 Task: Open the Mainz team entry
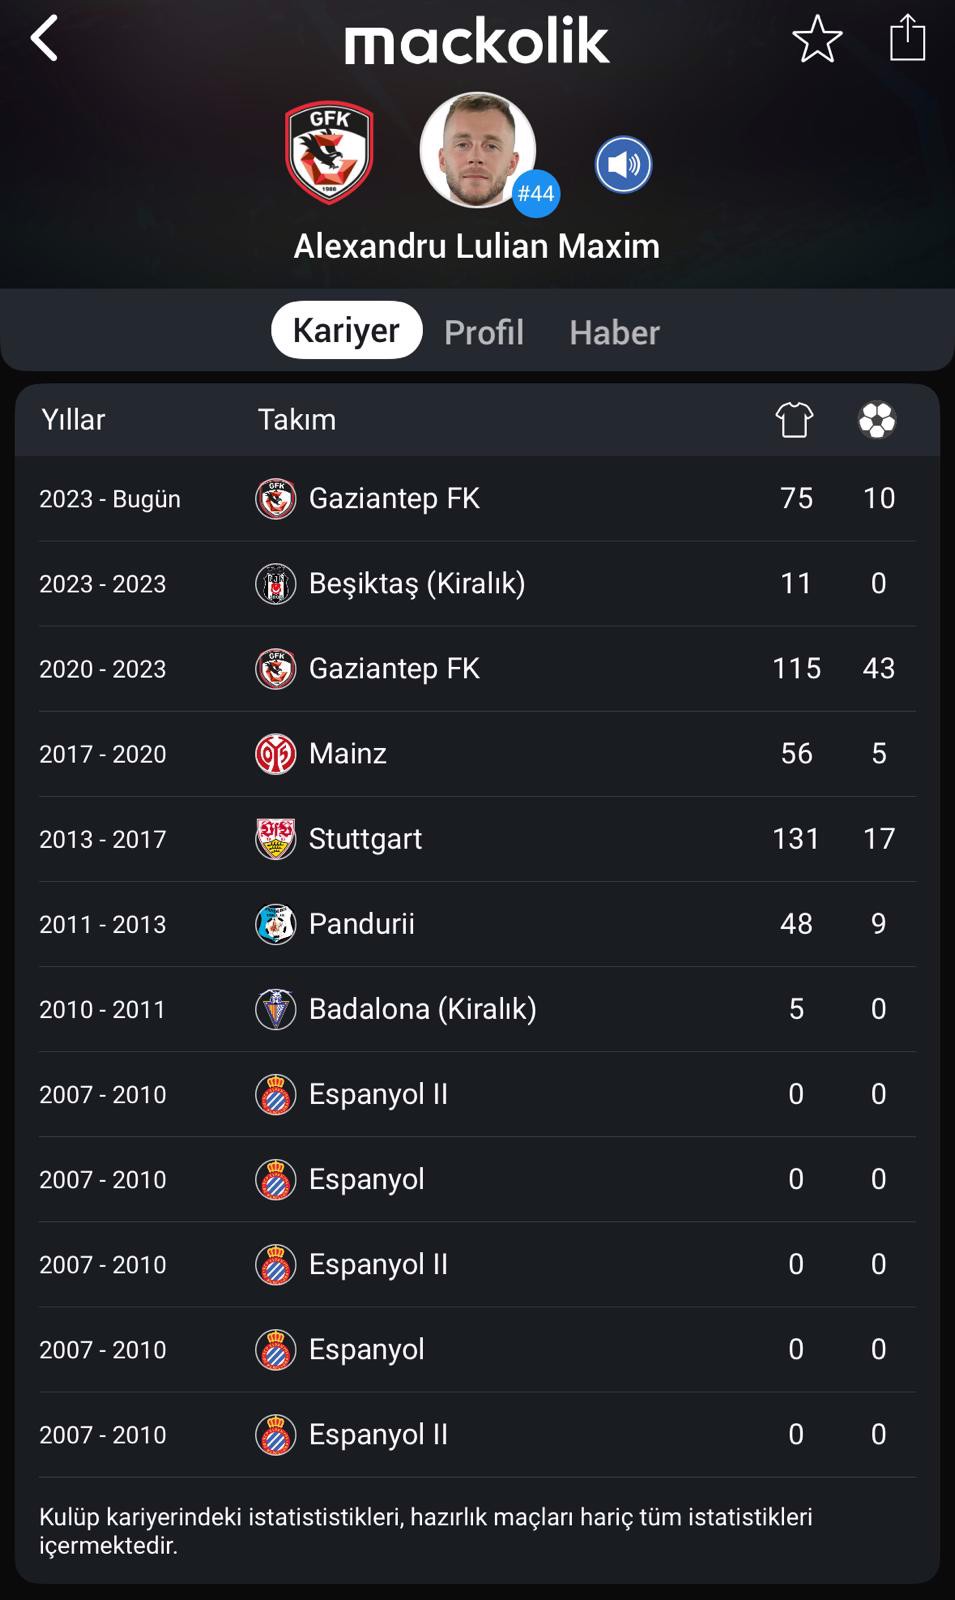[x=477, y=754]
